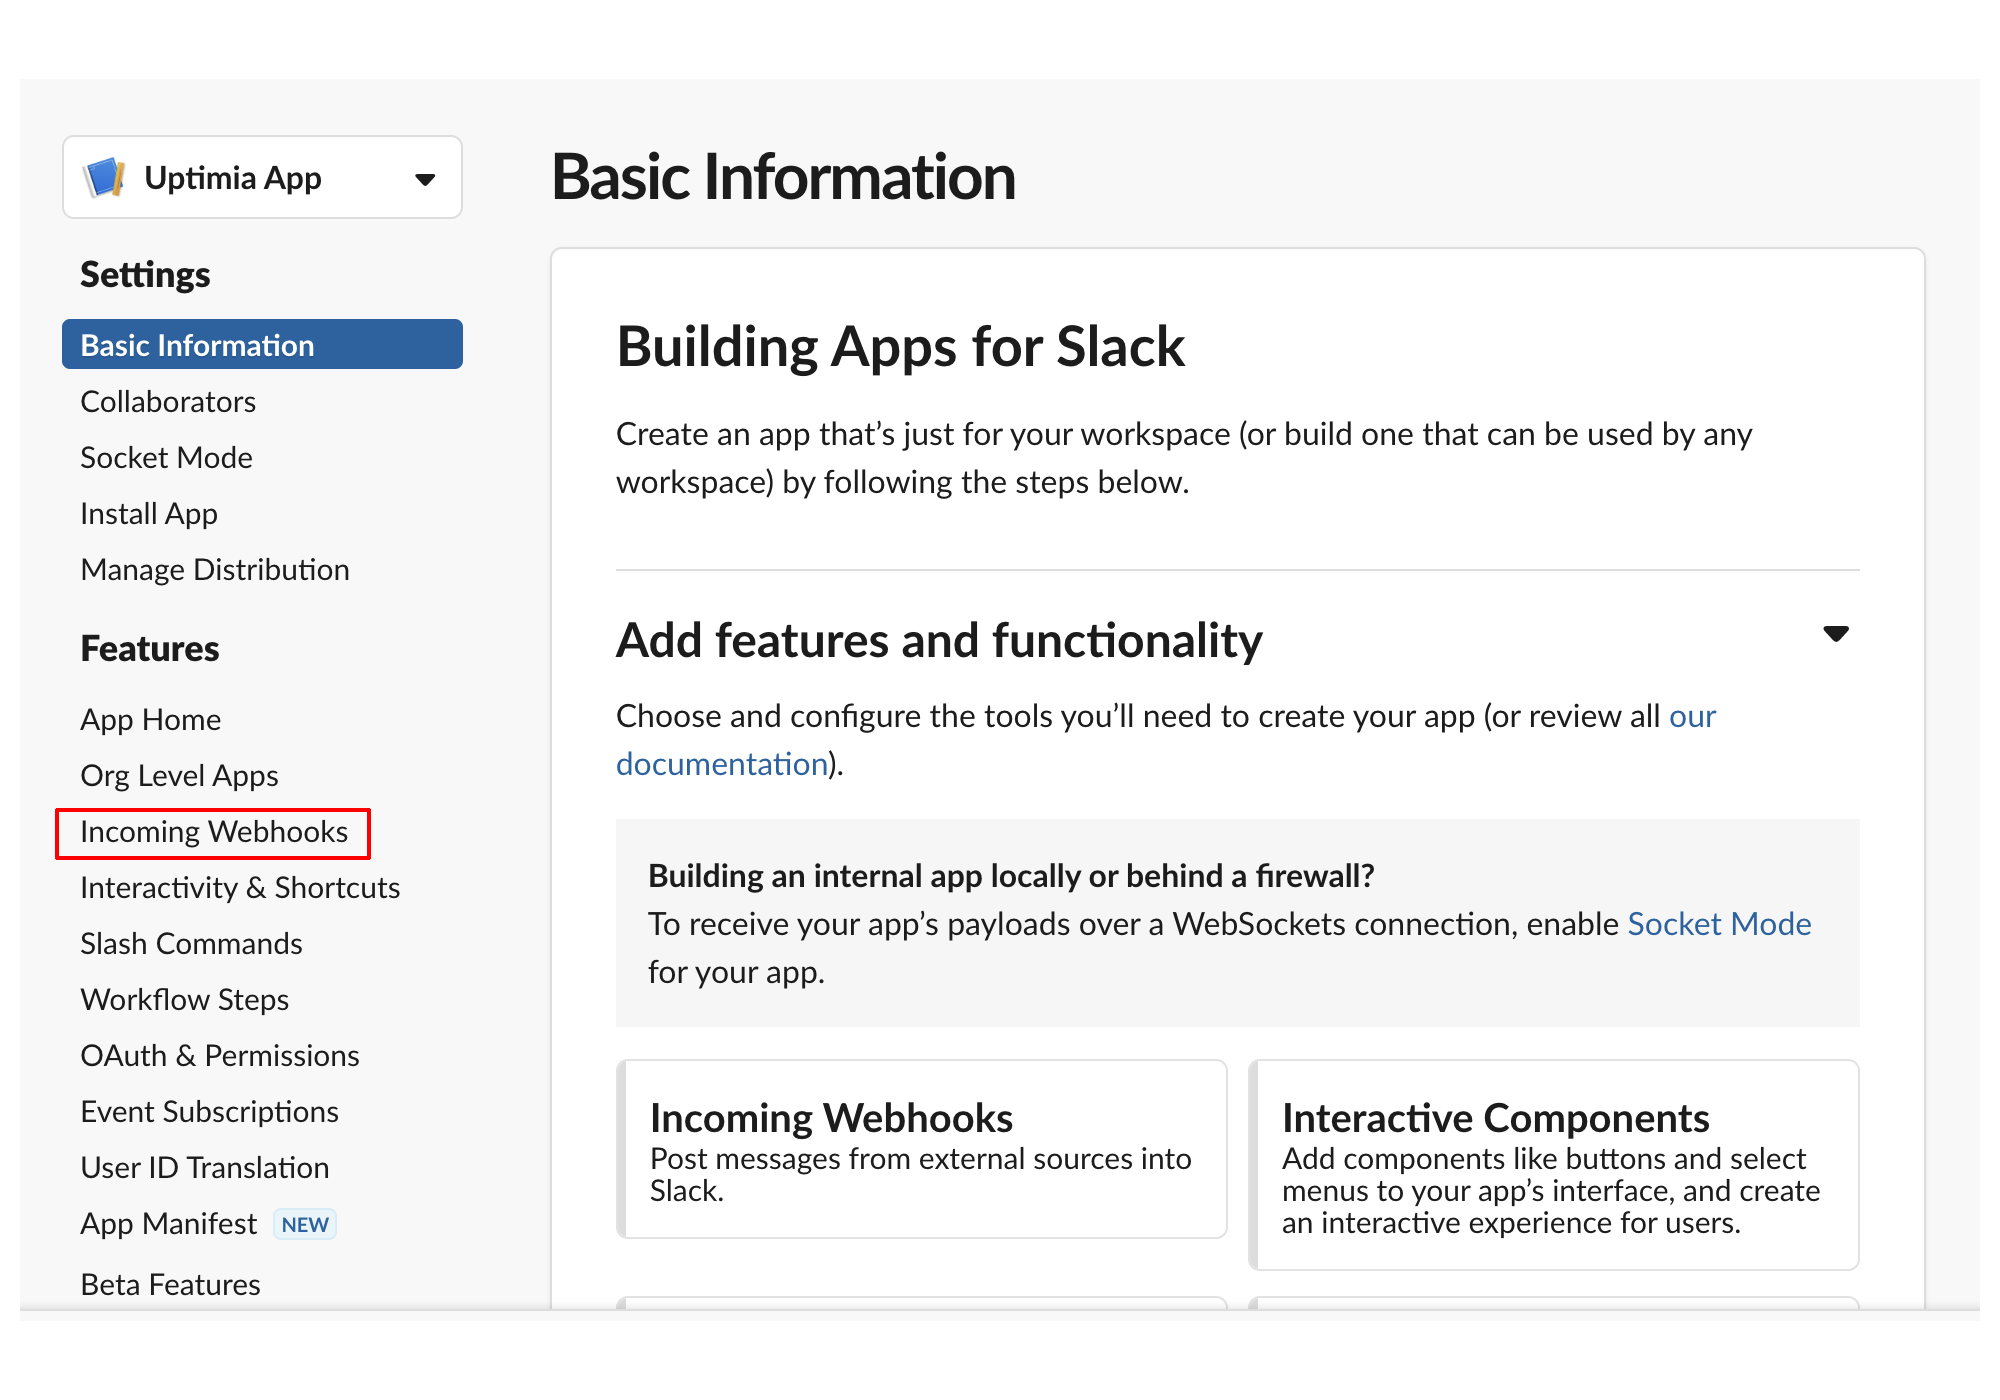The height and width of the screenshot is (1400, 2000).
Task: Open Beta Features in the sidebar
Action: pos(171,1284)
